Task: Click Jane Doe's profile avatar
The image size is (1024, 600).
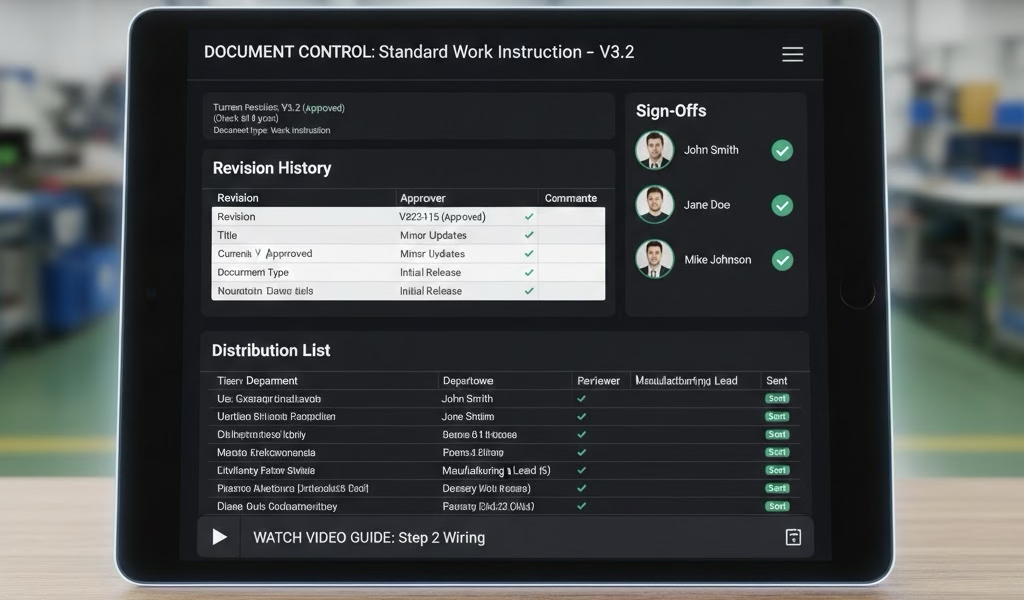Action: click(654, 205)
